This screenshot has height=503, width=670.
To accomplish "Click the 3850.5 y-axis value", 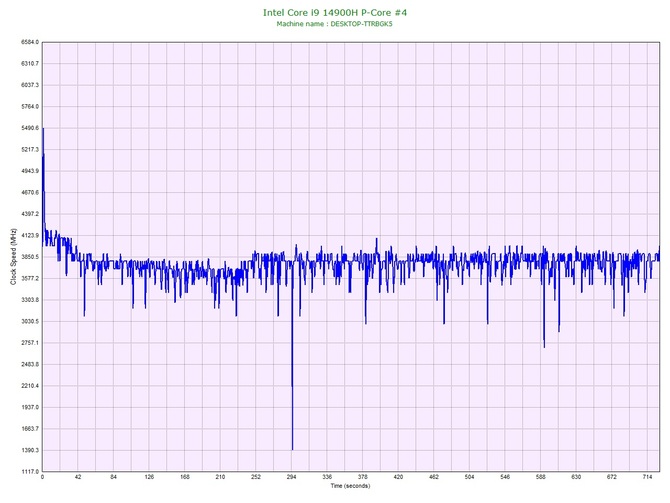I will click(x=30, y=257).
